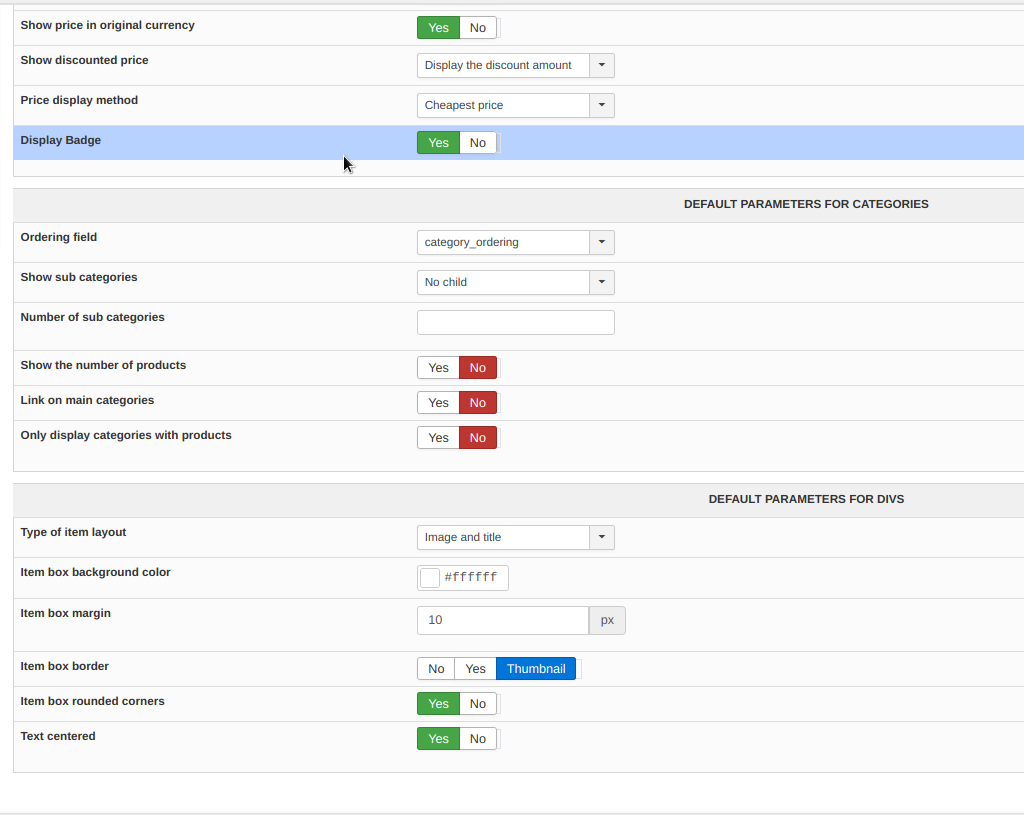Choose Yes for Only display categories with products

coord(438,438)
